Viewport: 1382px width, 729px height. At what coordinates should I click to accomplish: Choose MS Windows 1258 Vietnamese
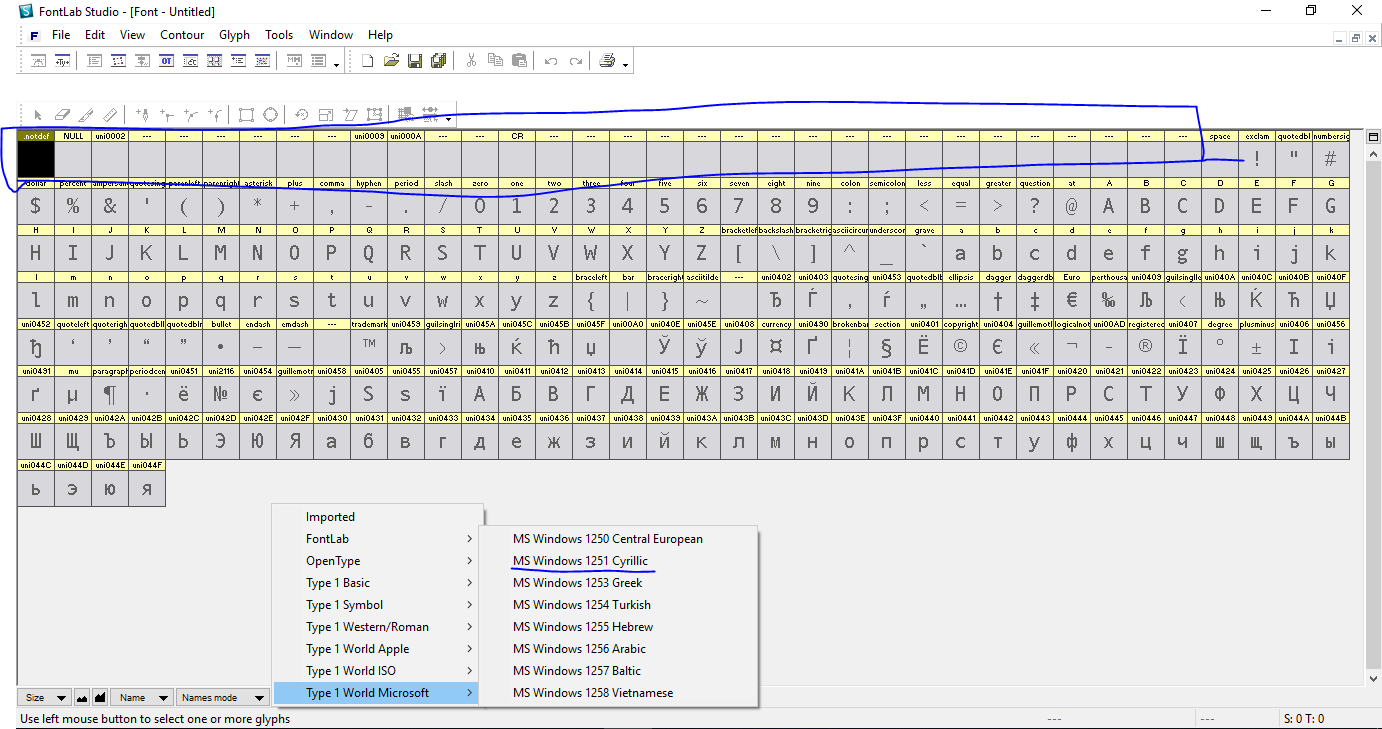coord(619,693)
